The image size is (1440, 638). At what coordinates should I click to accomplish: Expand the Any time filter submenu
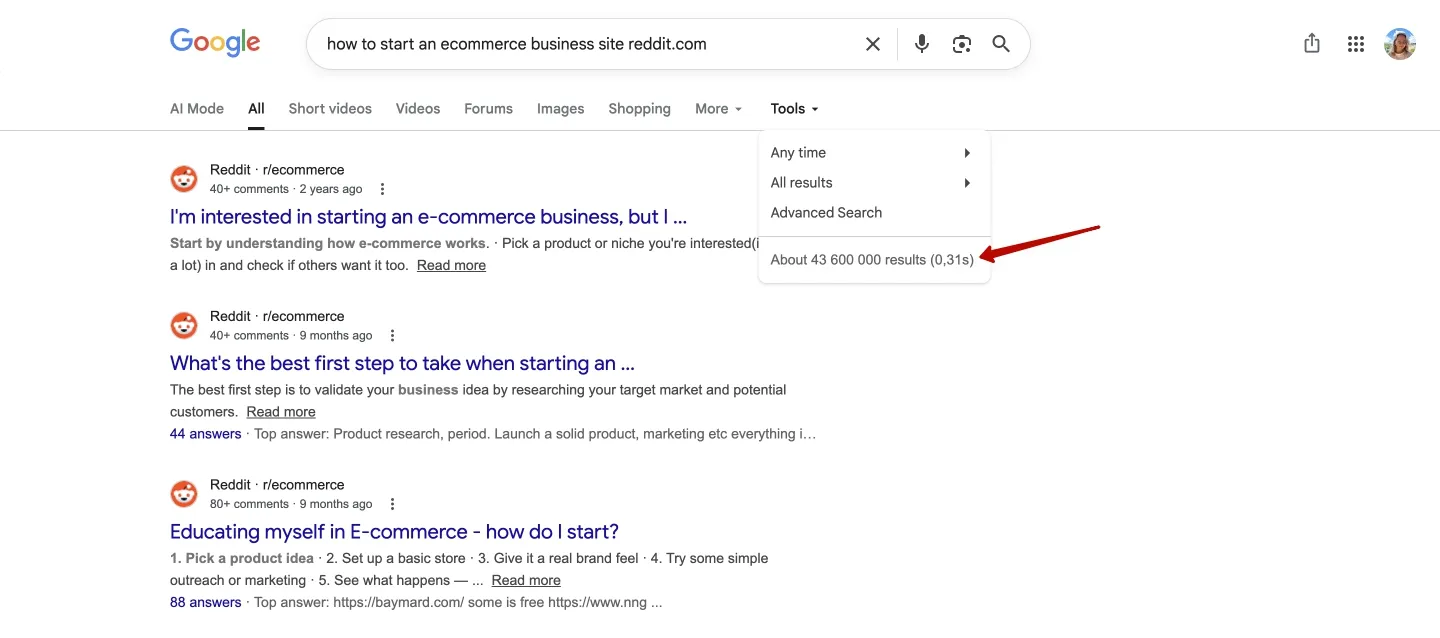click(x=797, y=152)
